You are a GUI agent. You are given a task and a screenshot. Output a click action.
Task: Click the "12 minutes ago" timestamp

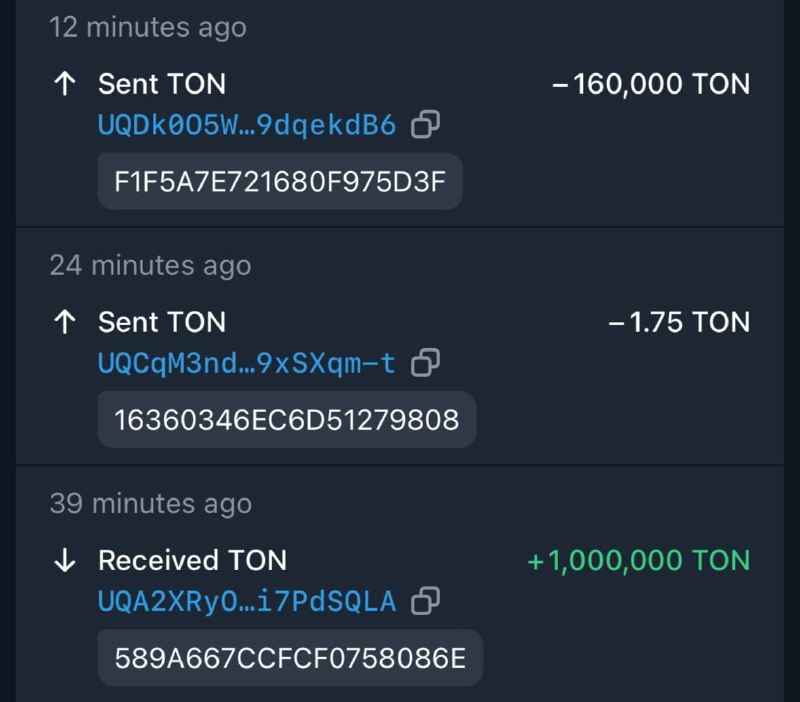[x=148, y=27]
